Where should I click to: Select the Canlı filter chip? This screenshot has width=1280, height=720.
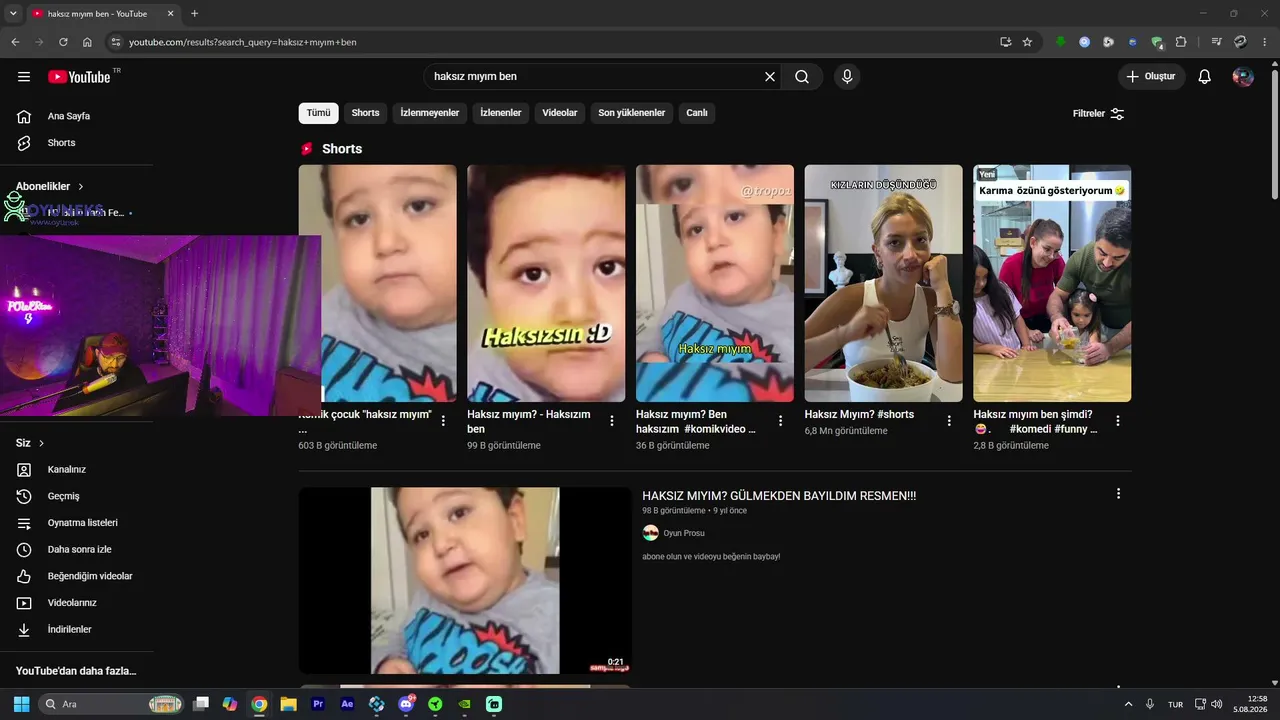coord(697,113)
